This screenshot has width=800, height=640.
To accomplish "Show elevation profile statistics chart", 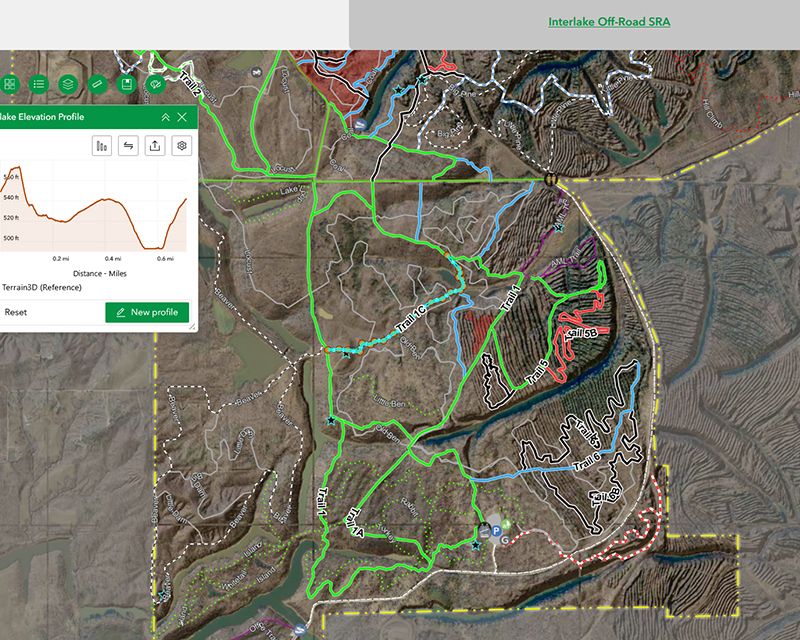I will coord(101,146).
